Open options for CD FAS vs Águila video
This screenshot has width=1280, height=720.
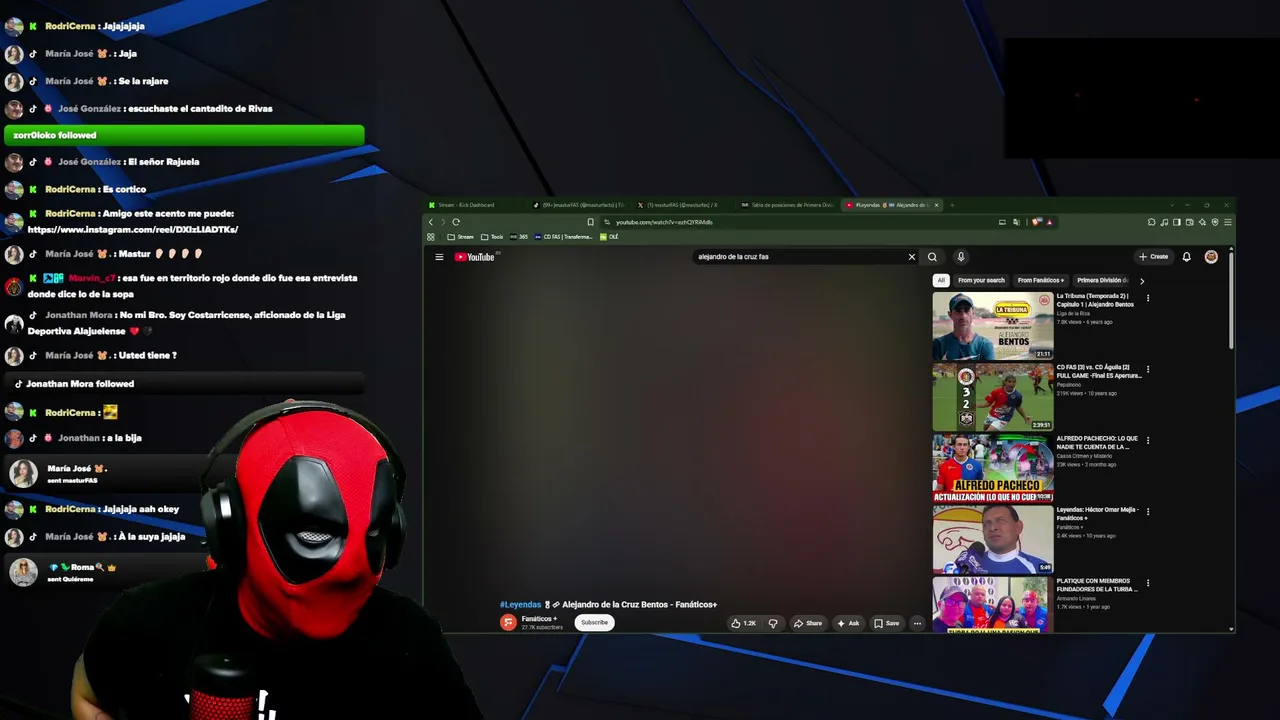point(1148,369)
